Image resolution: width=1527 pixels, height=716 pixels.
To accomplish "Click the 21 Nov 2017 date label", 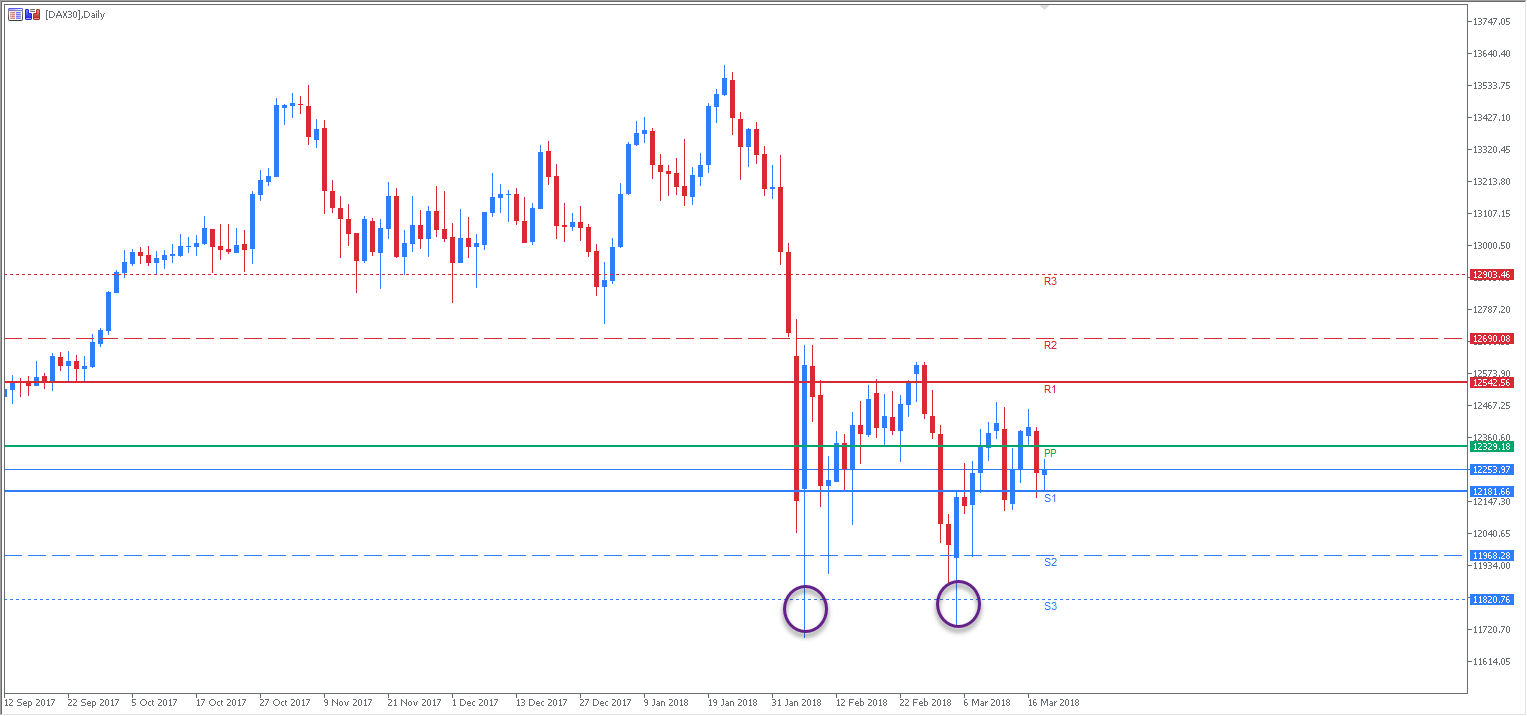I will tap(413, 703).
